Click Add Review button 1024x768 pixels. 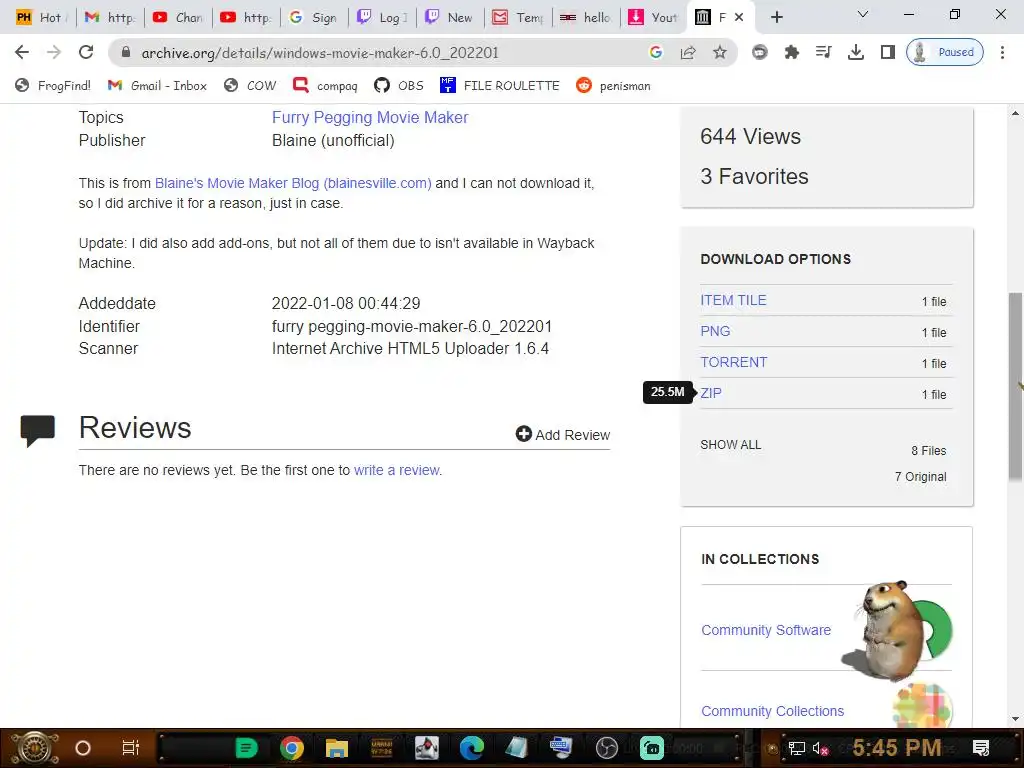pos(562,434)
